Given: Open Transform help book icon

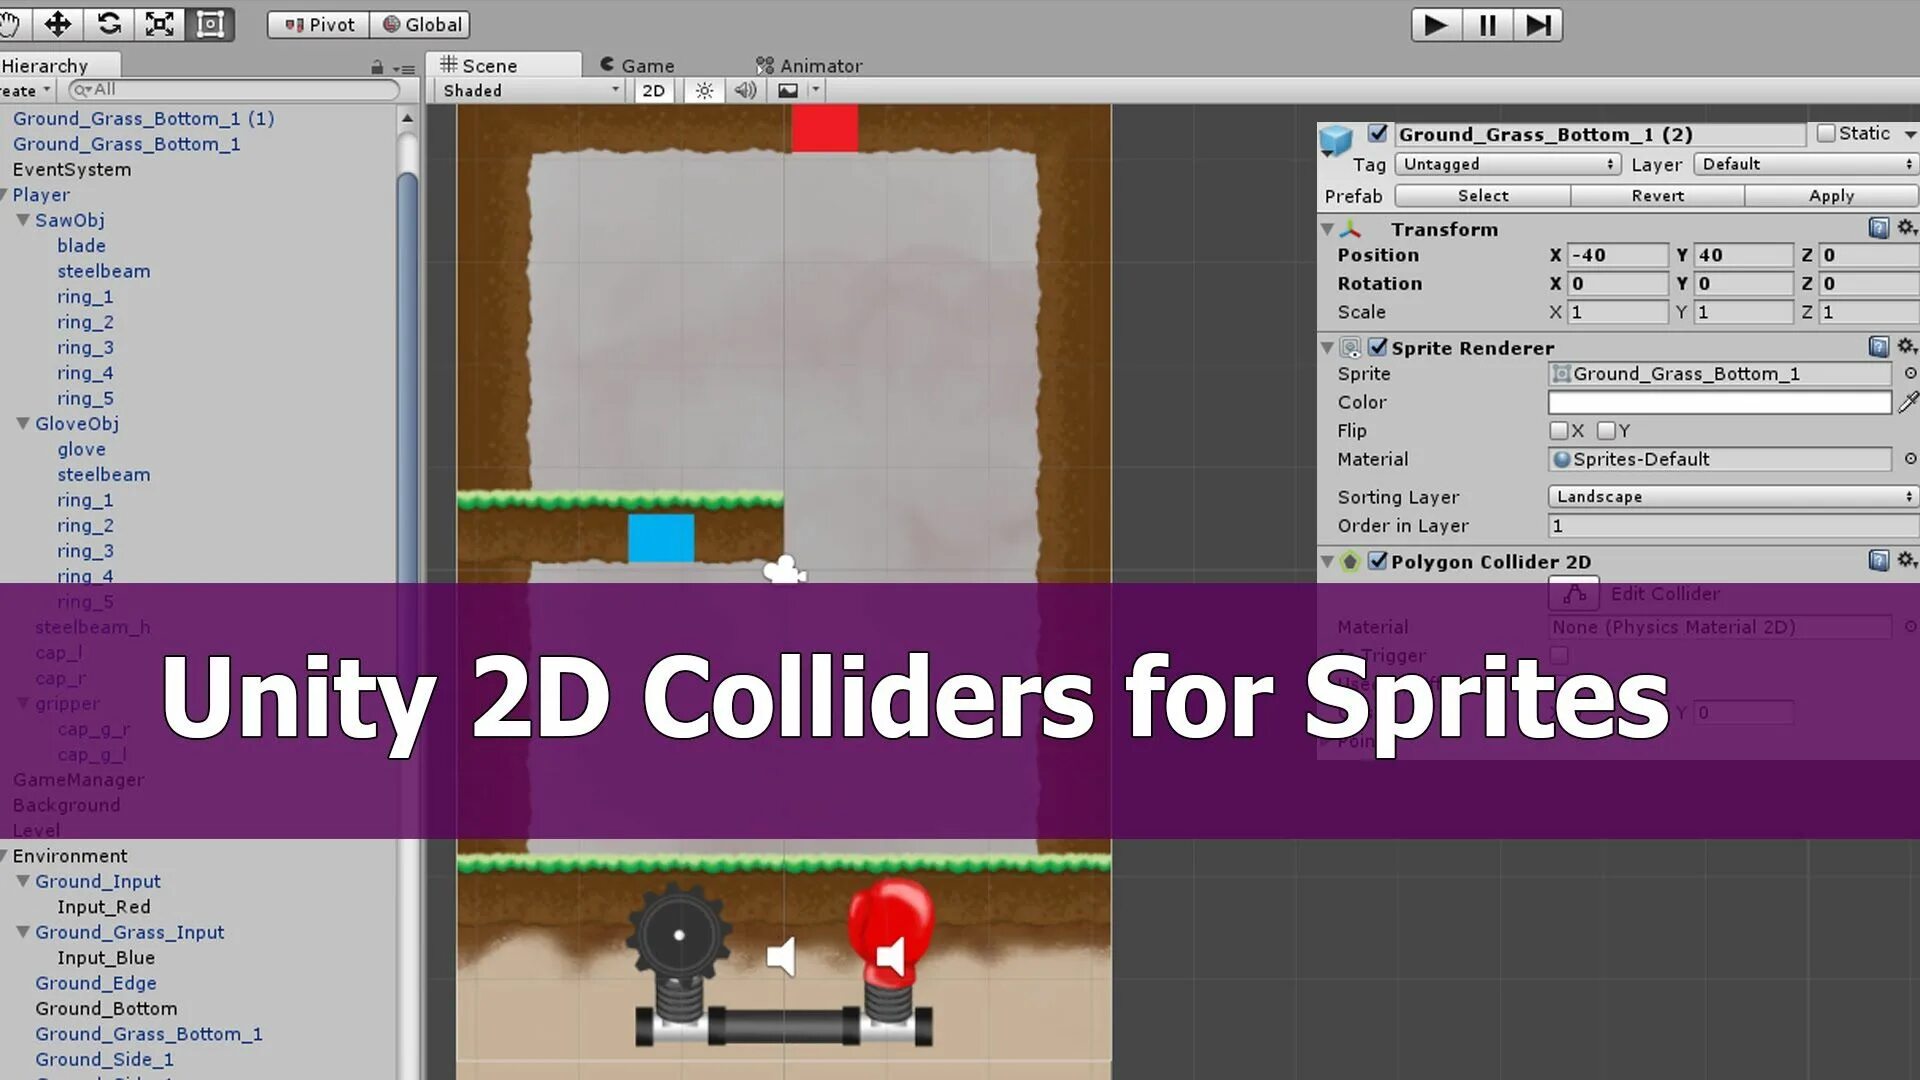Looking at the screenshot, I should pos(1879,228).
